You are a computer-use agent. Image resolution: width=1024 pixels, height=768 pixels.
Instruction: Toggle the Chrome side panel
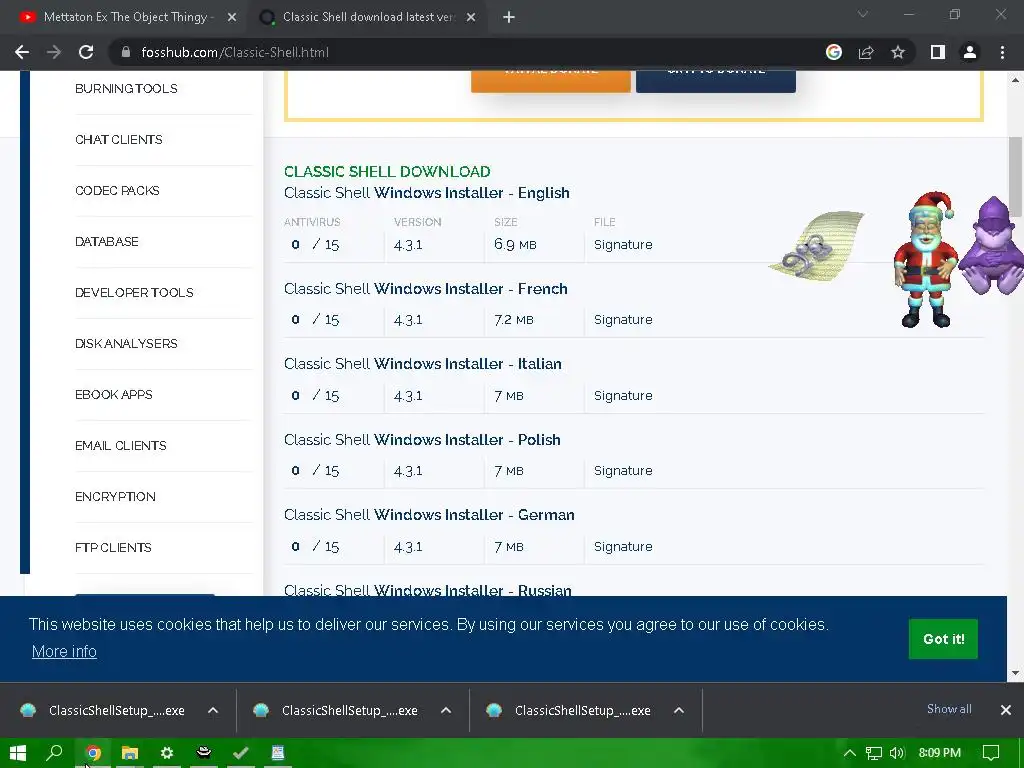(938, 52)
